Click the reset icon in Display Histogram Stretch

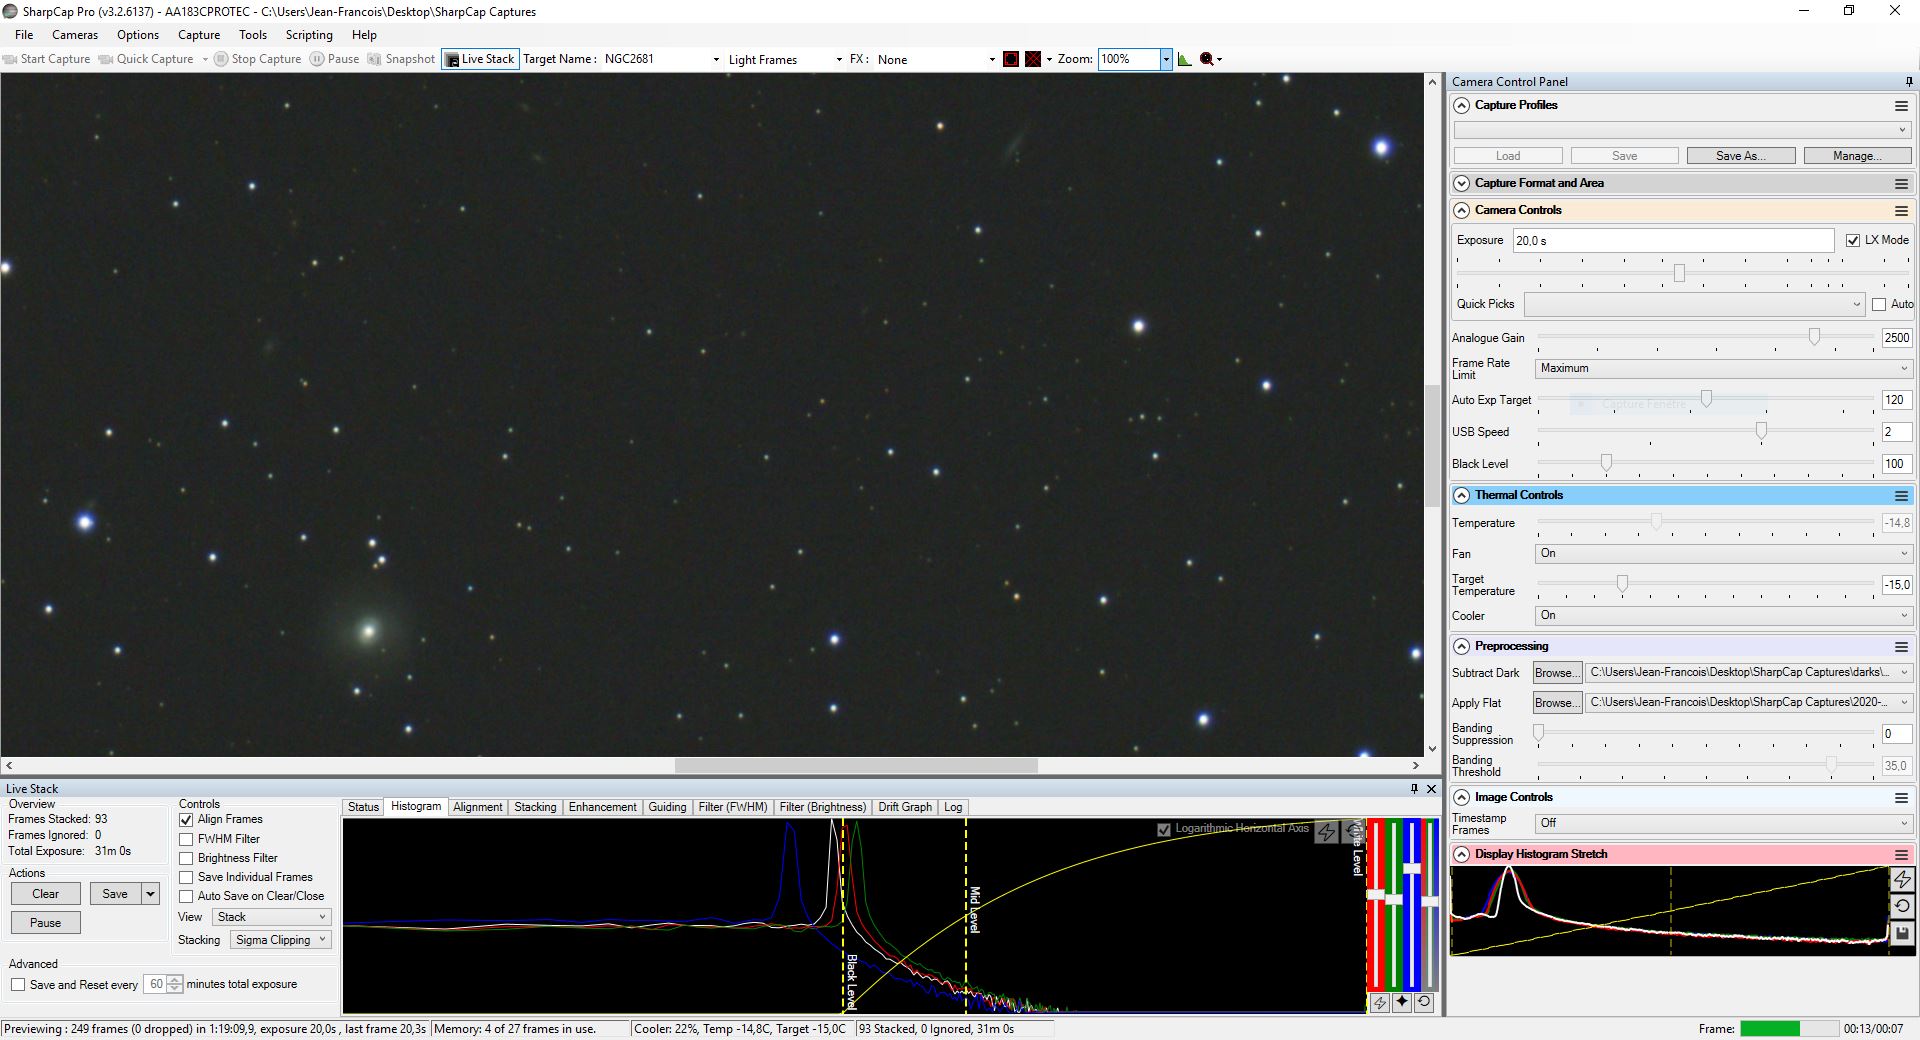point(1902,906)
